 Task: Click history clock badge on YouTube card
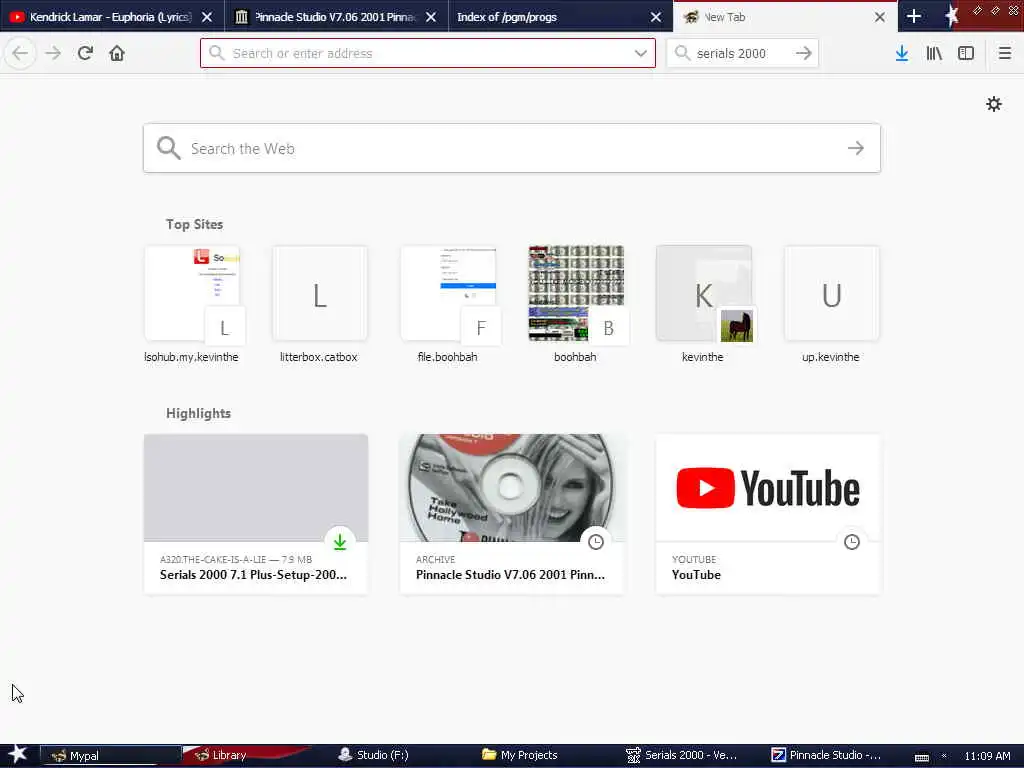pyautogui.click(x=852, y=541)
